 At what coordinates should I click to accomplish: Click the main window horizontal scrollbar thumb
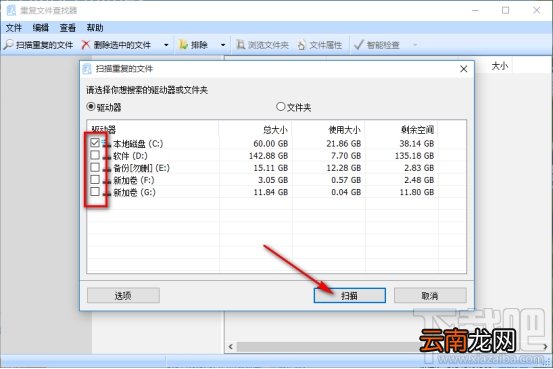[328, 346]
